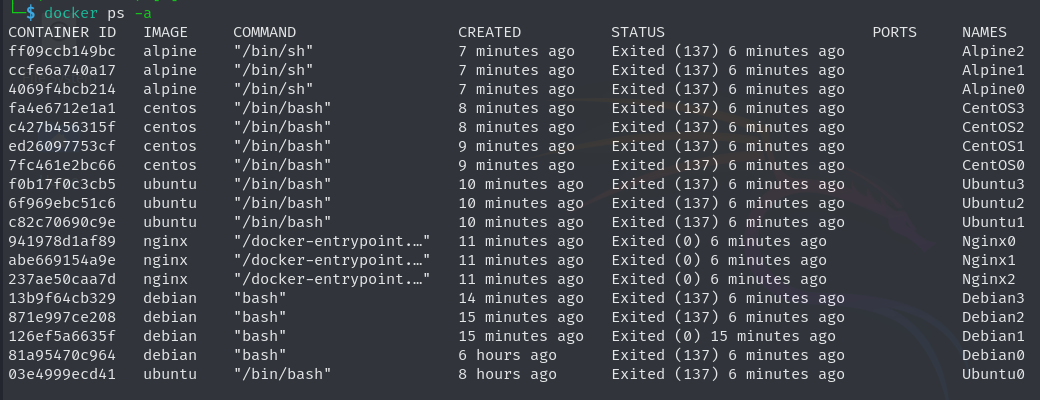This screenshot has height=400, width=1040.
Task: Select container ID 941978d1af89
Action: coord(62,241)
